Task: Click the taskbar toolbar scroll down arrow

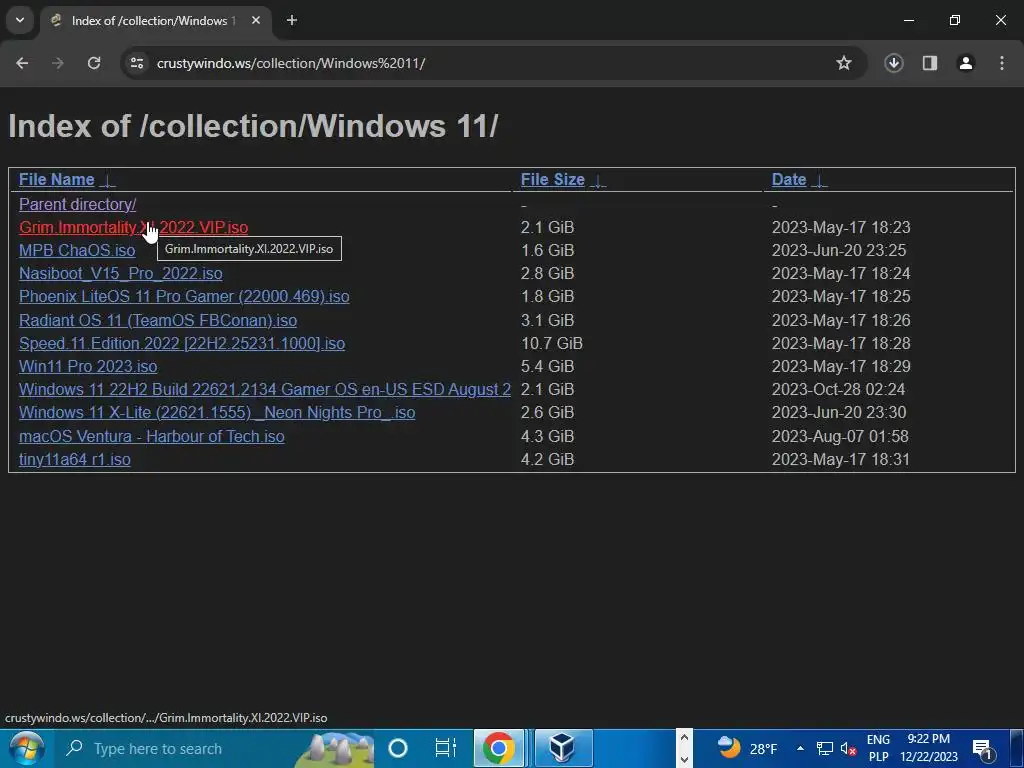Action: click(684, 759)
